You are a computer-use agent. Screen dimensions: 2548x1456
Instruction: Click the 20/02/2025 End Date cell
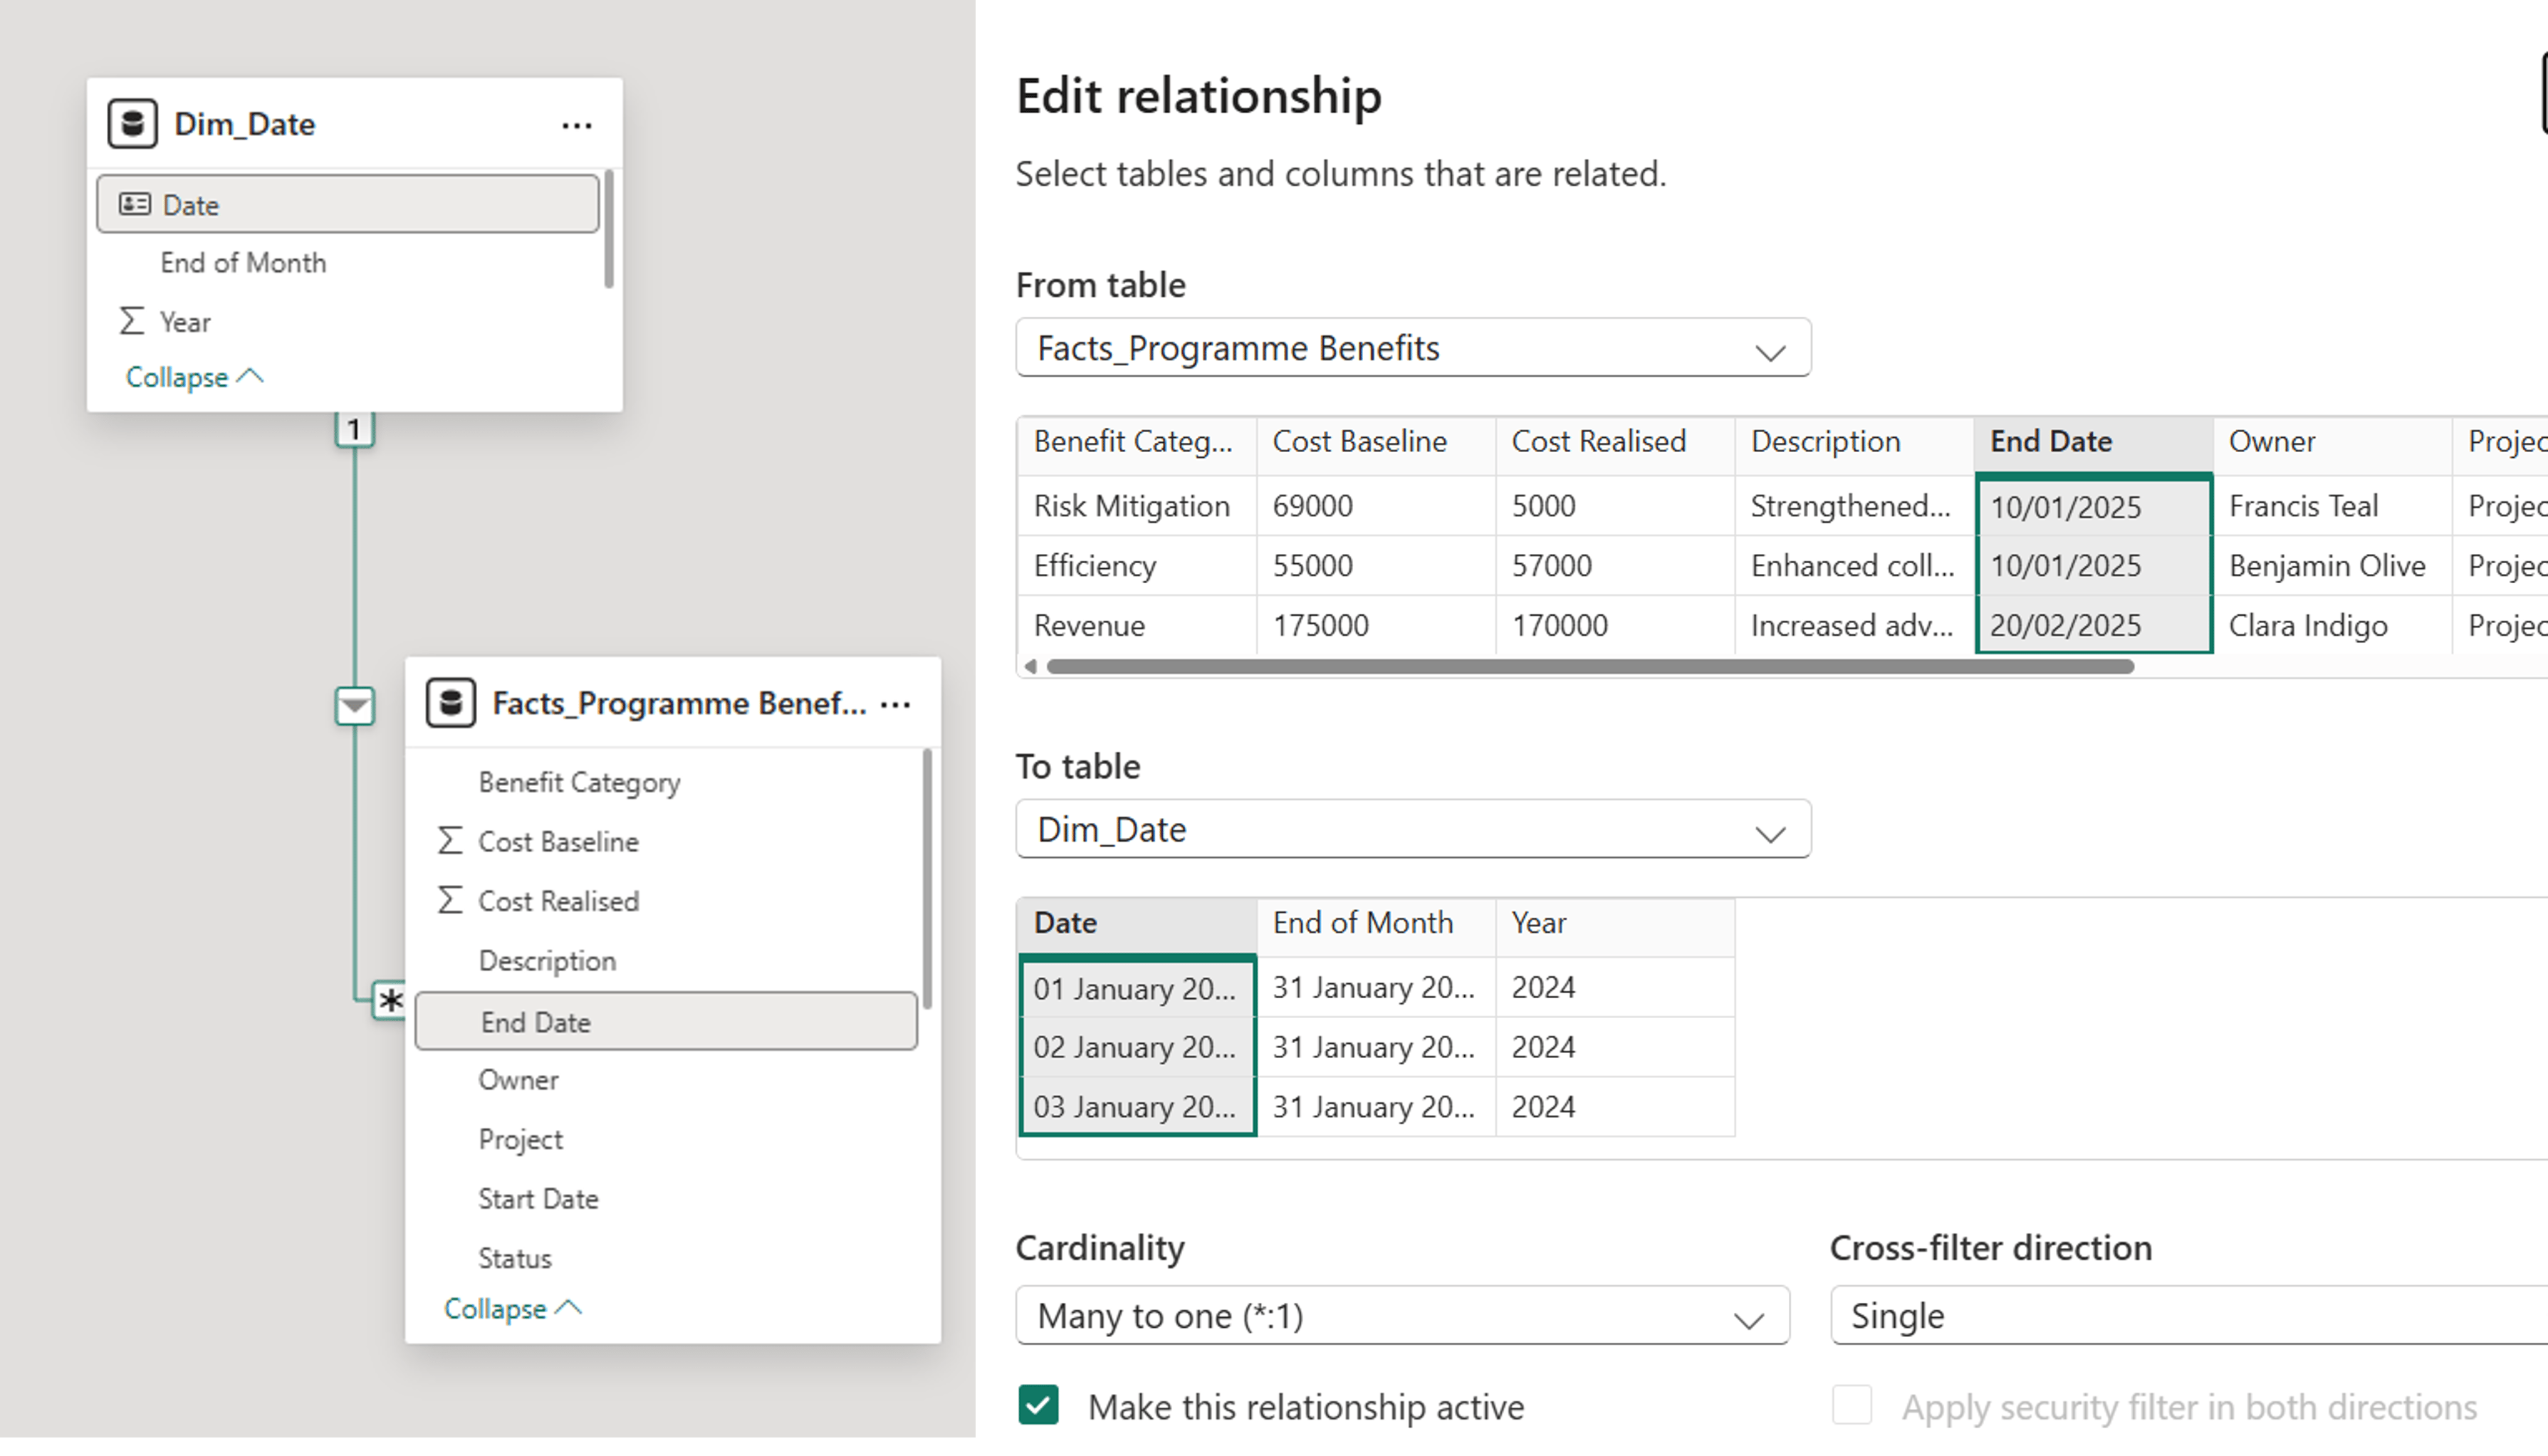(2093, 626)
